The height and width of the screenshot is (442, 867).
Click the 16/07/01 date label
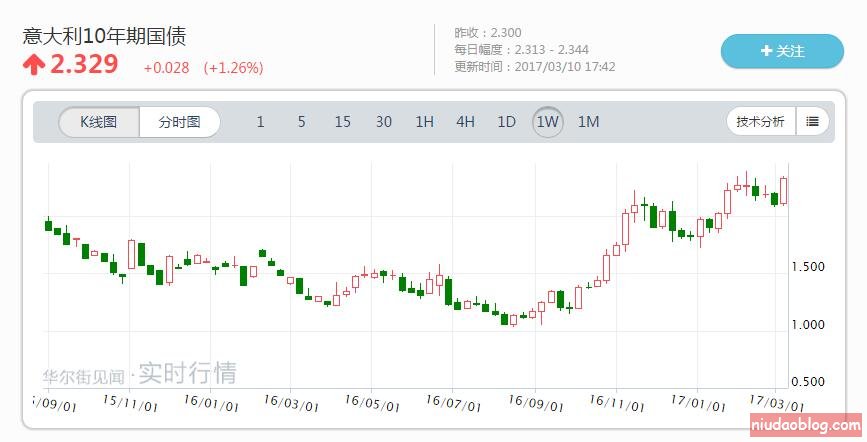[453, 403]
